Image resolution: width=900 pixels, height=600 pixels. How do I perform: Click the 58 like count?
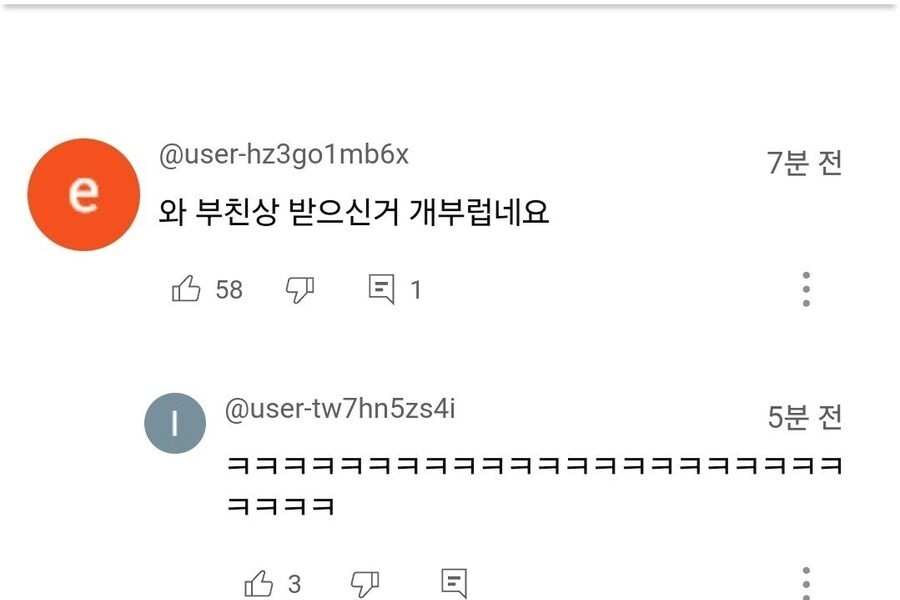pyautogui.click(x=229, y=290)
